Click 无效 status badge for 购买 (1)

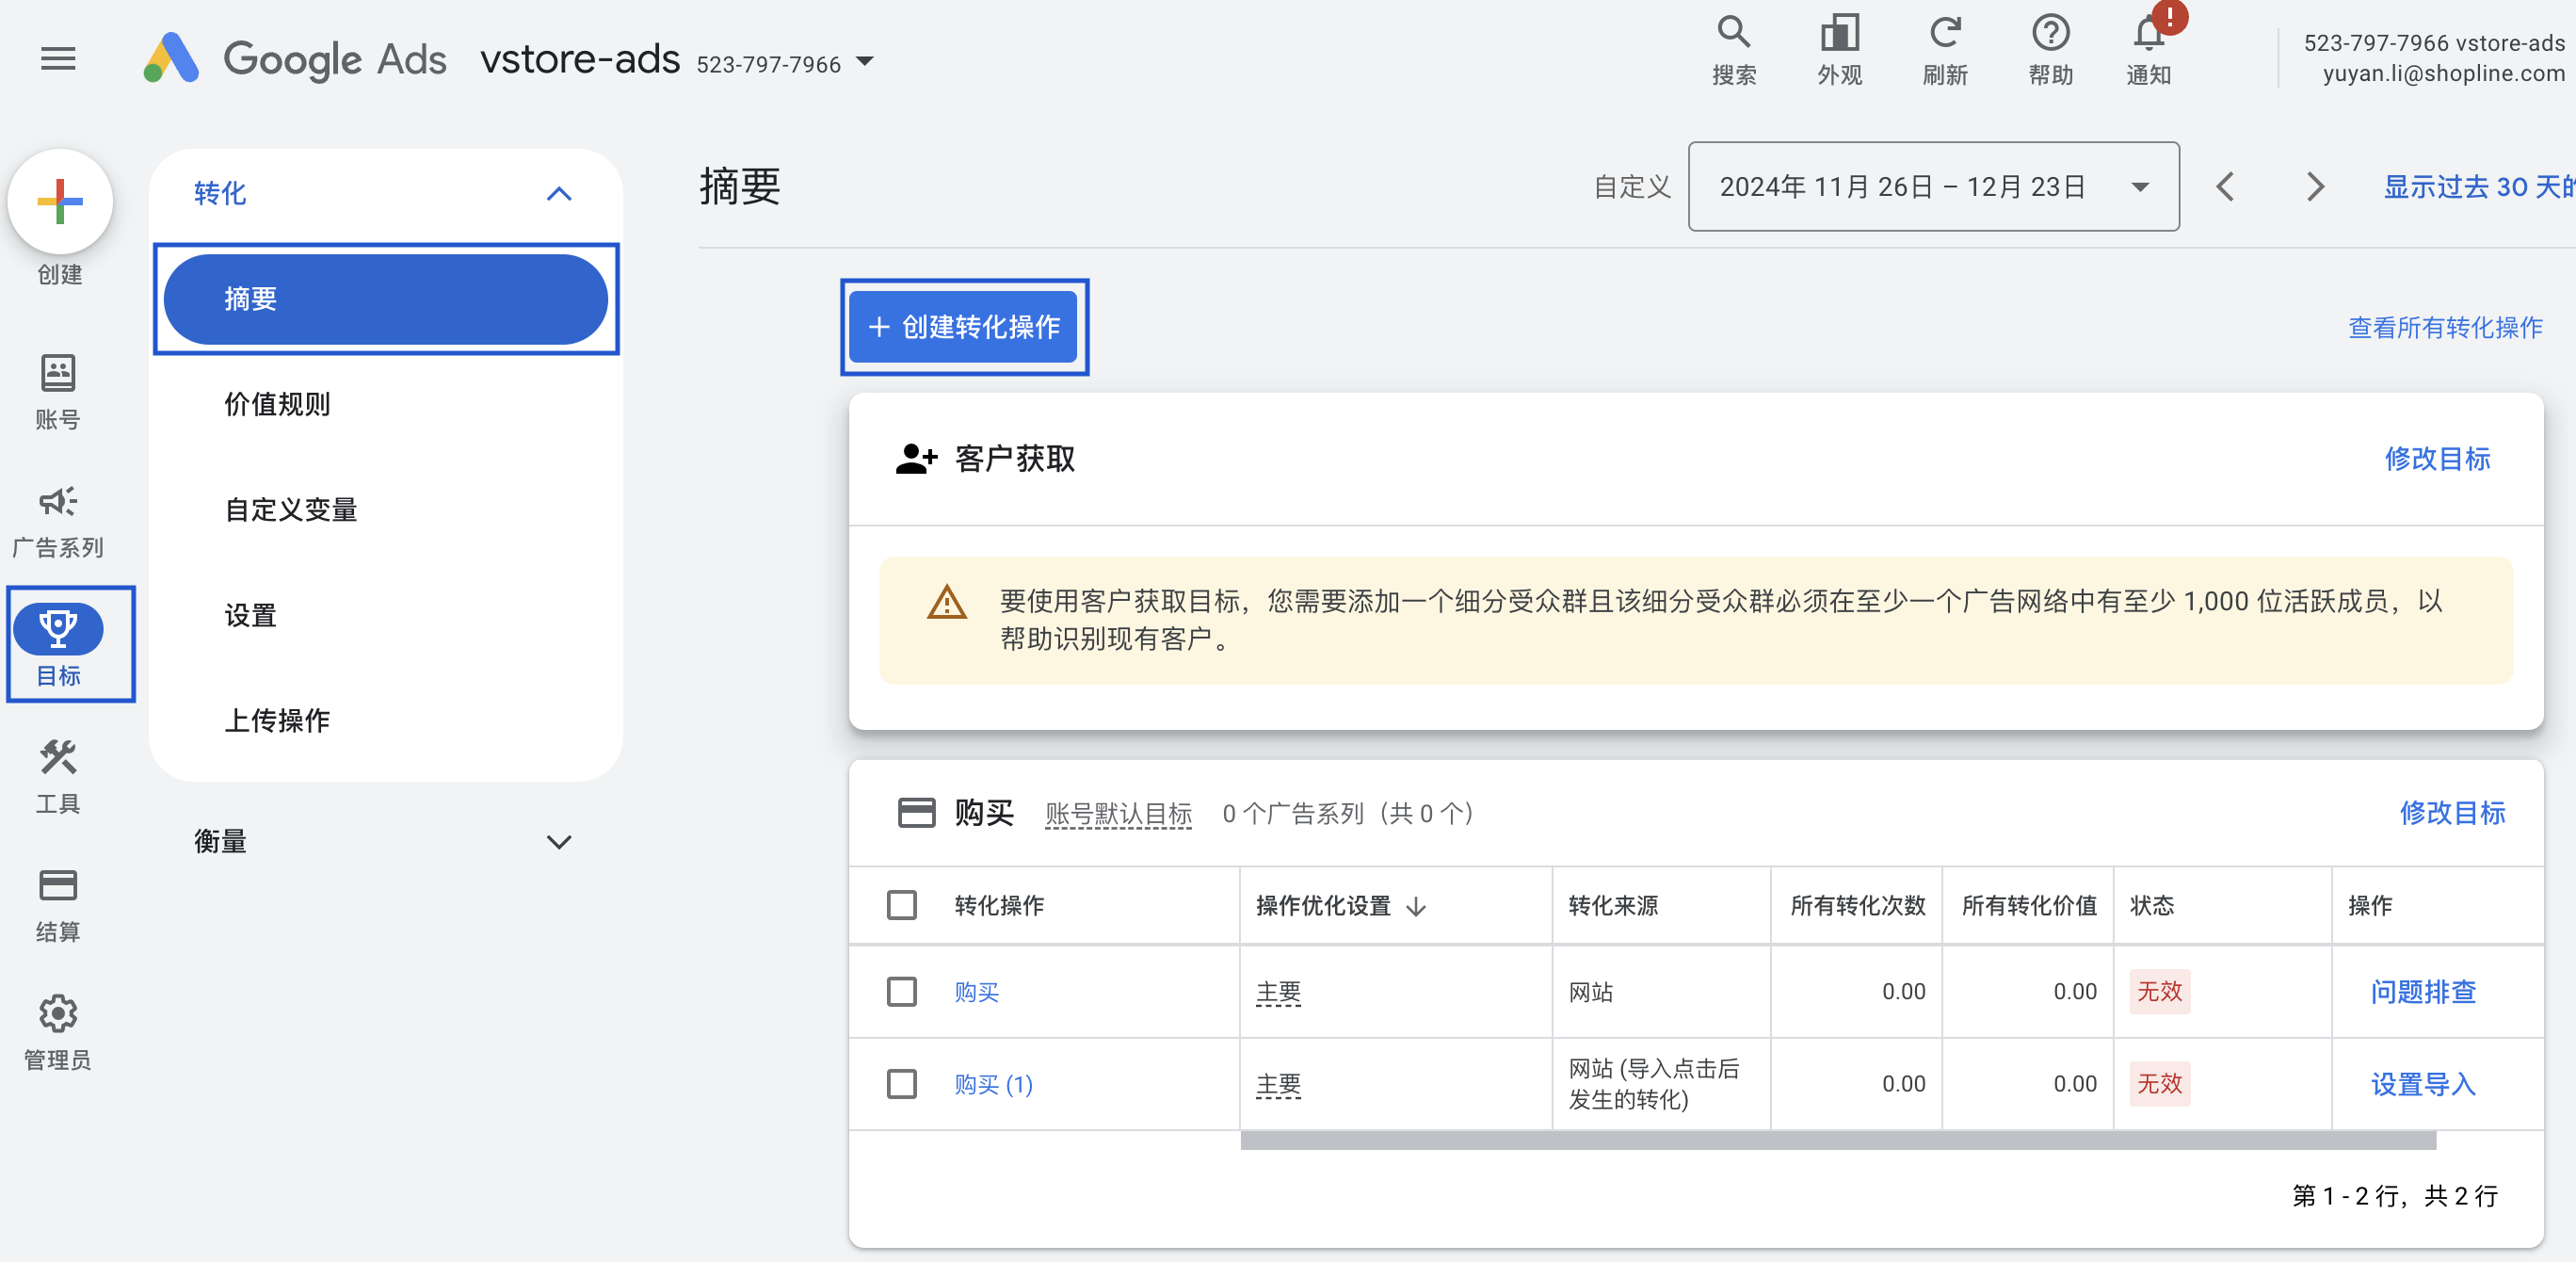click(x=2159, y=1084)
